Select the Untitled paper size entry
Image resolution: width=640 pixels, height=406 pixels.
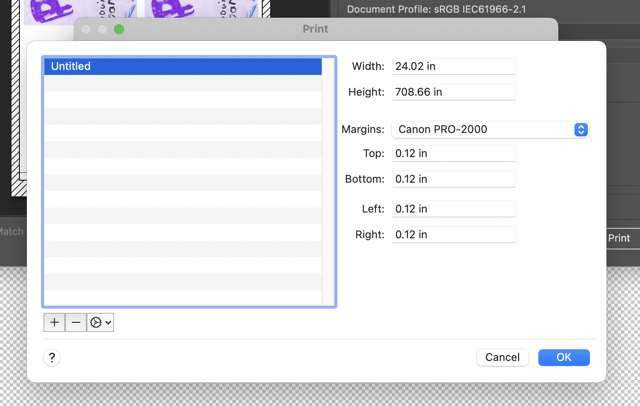tap(182, 67)
